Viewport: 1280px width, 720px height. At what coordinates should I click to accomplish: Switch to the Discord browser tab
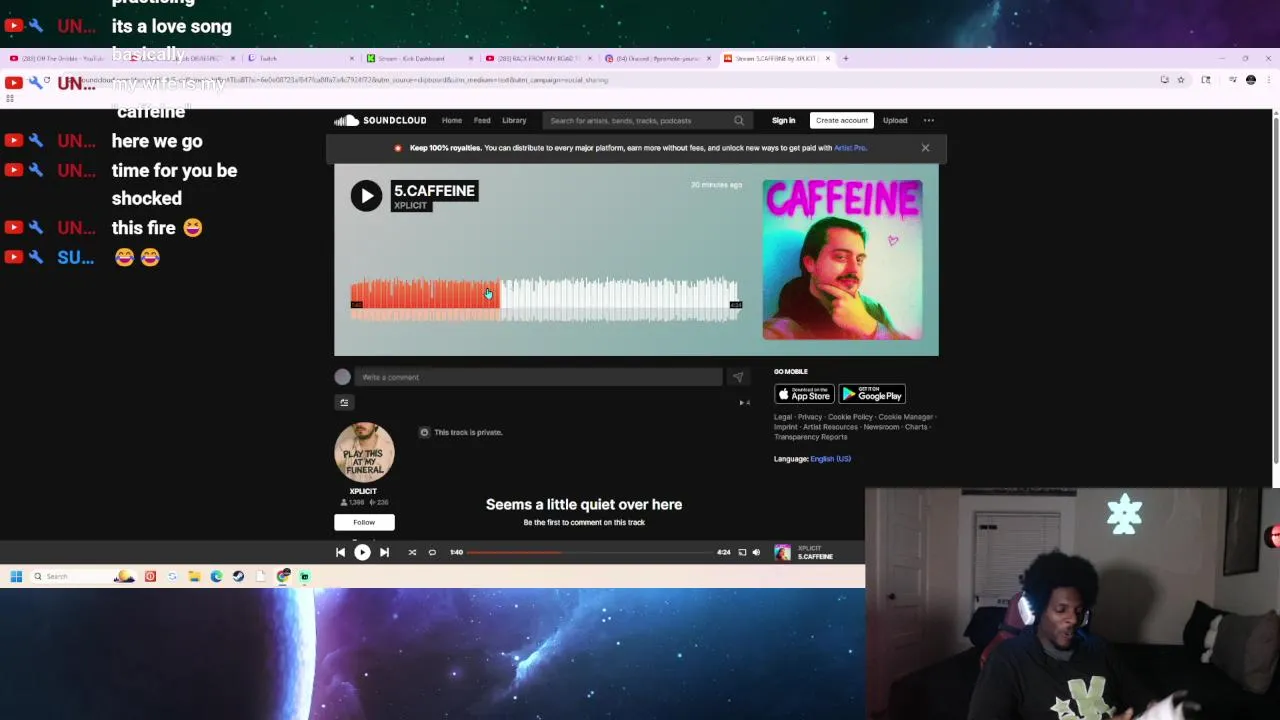point(656,58)
